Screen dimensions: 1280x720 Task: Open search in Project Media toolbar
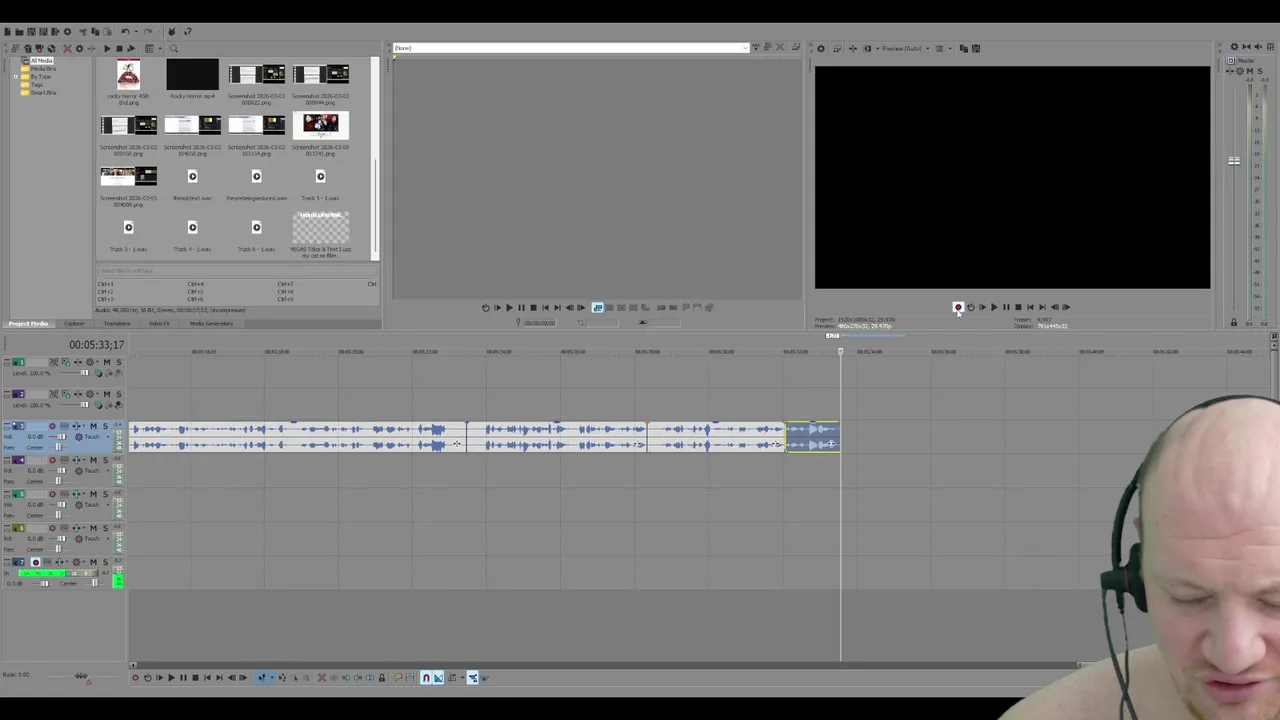click(x=174, y=49)
